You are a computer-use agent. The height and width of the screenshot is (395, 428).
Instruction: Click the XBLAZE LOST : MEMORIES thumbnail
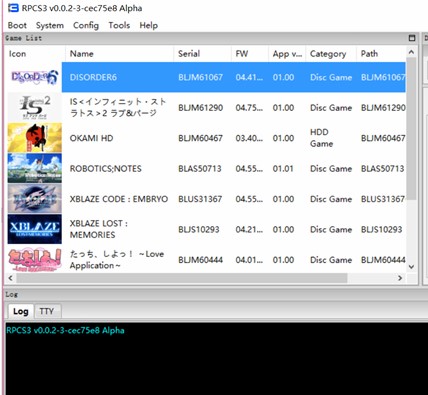pyautogui.click(x=35, y=229)
